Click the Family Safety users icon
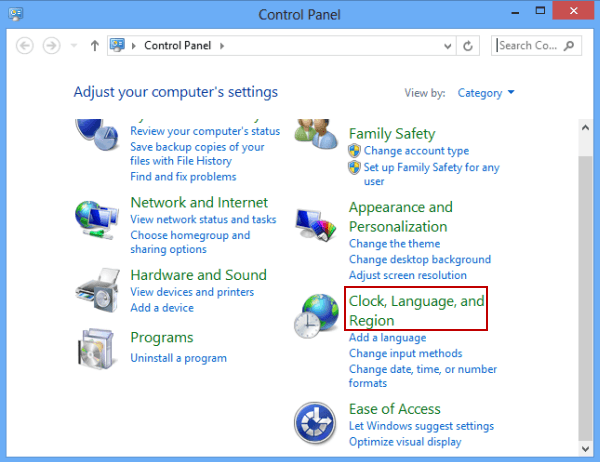The height and width of the screenshot is (462, 600). click(316, 134)
